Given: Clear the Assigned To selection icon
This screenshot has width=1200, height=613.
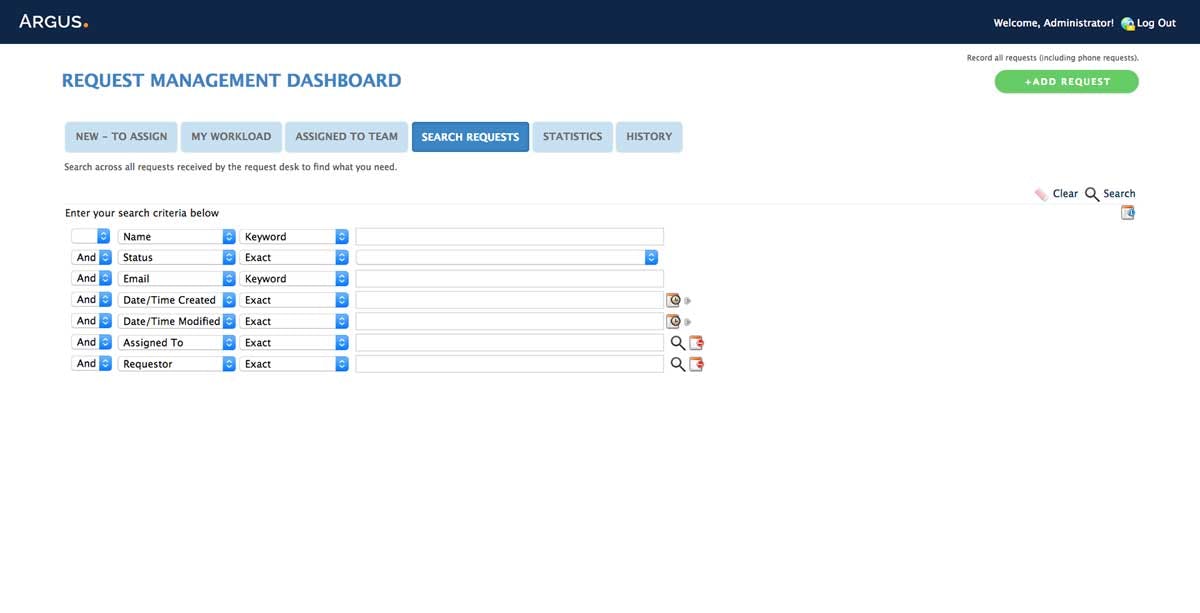Looking at the screenshot, I should pos(695,342).
